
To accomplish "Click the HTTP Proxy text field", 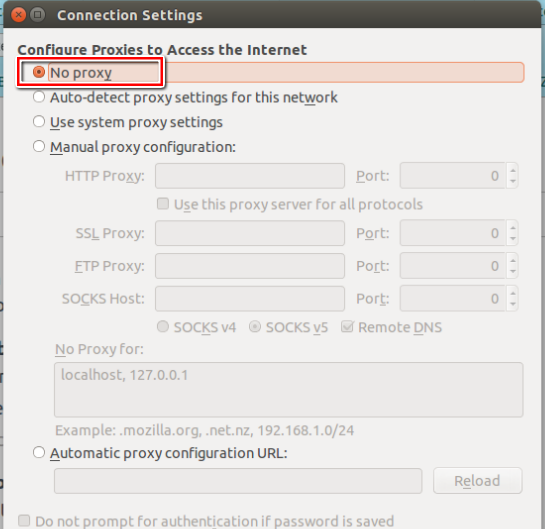I will point(250,176).
